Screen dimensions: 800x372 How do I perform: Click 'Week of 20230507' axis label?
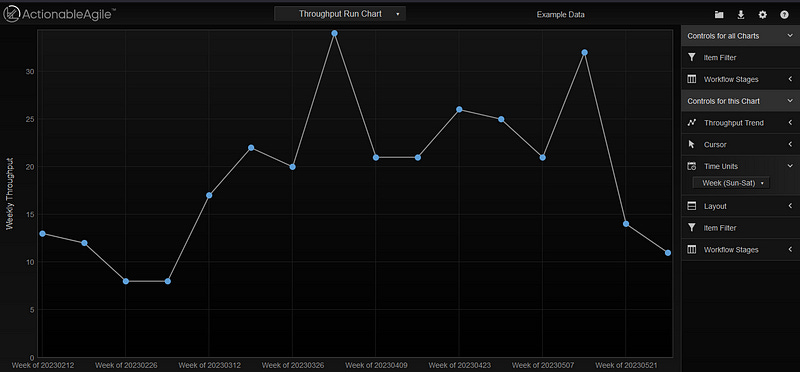coord(543,365)
